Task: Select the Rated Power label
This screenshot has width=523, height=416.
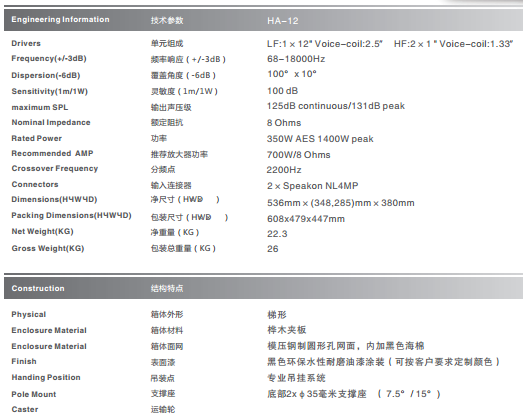Action: 37,138
